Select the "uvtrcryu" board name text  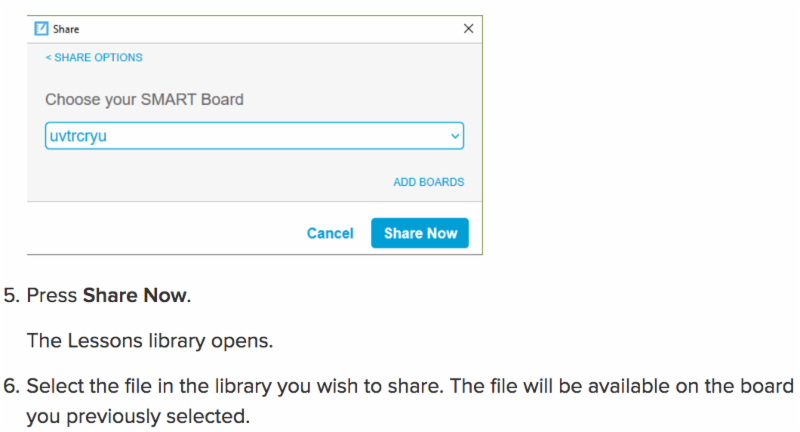click(x=78, y=136)
